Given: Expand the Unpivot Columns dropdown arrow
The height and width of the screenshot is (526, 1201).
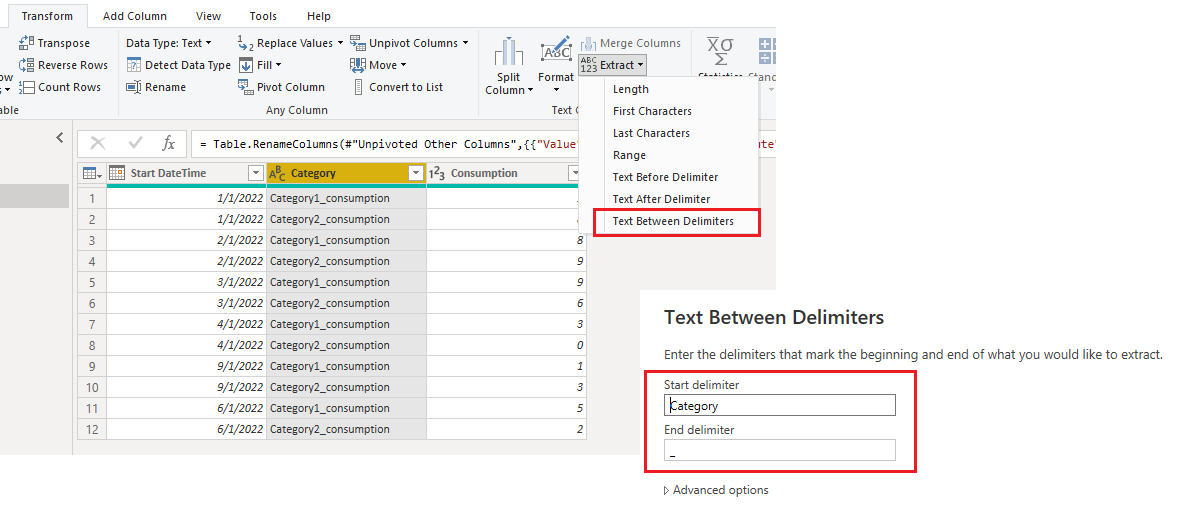Looking at the screenshot, I should pos(465,43).
